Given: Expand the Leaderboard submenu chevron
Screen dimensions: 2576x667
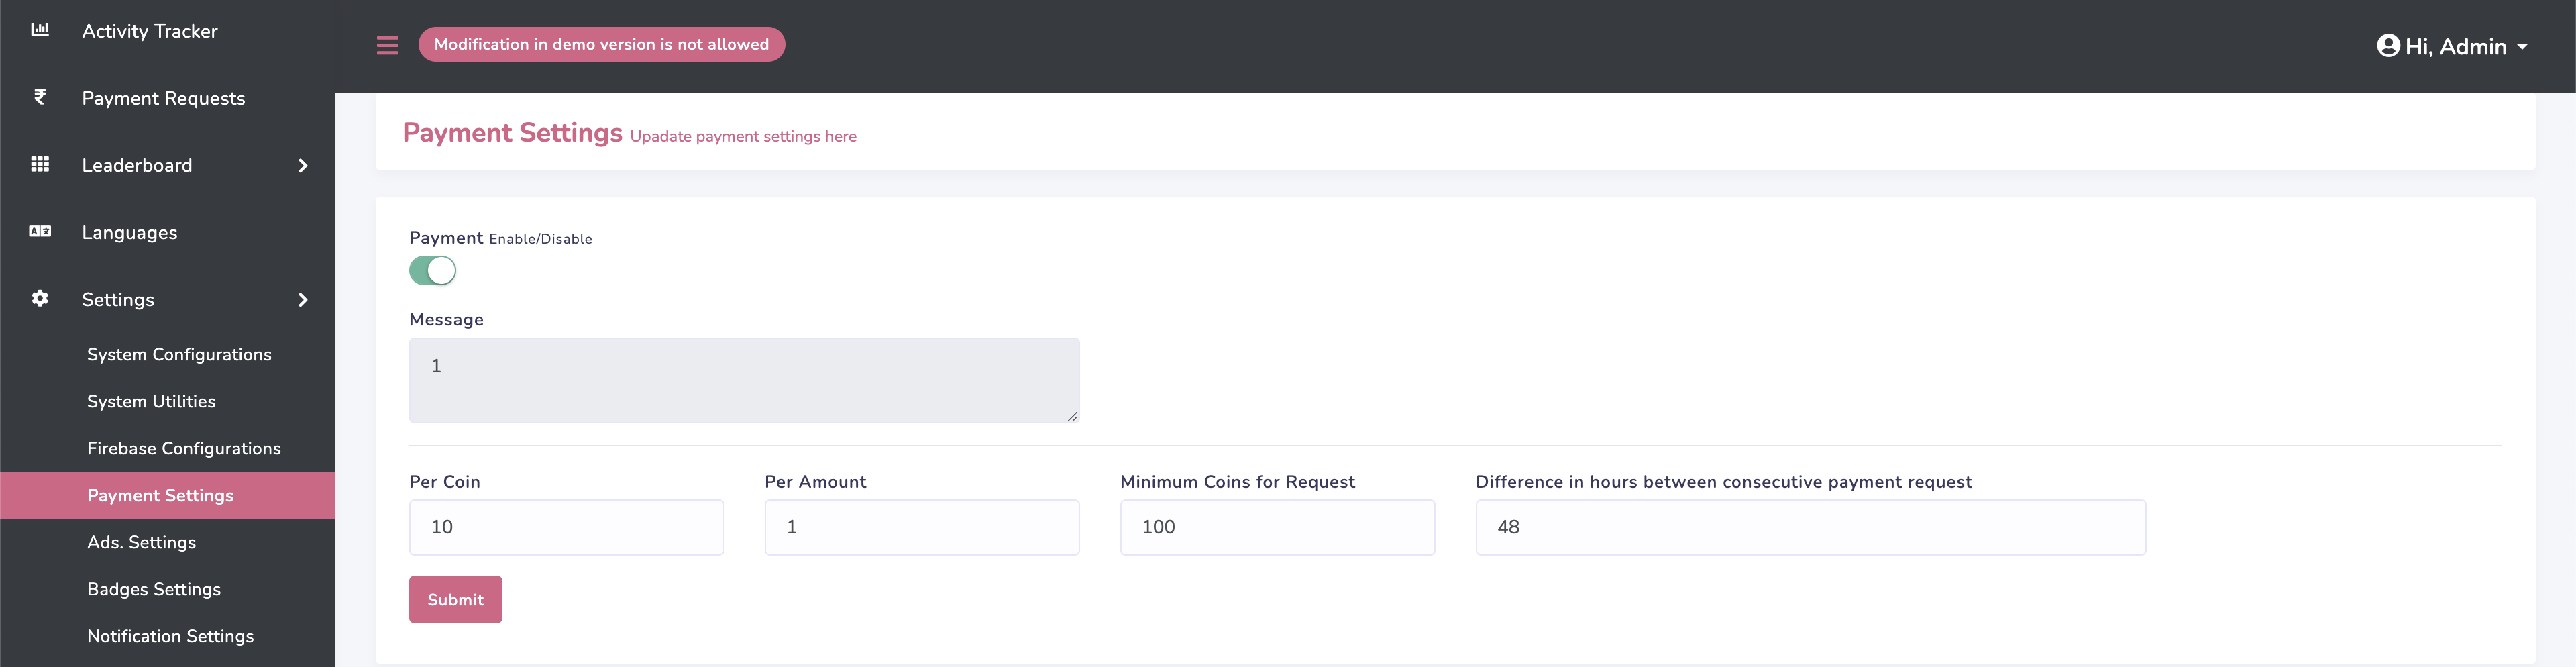Looking at the screenshot, I should [303, 166].
